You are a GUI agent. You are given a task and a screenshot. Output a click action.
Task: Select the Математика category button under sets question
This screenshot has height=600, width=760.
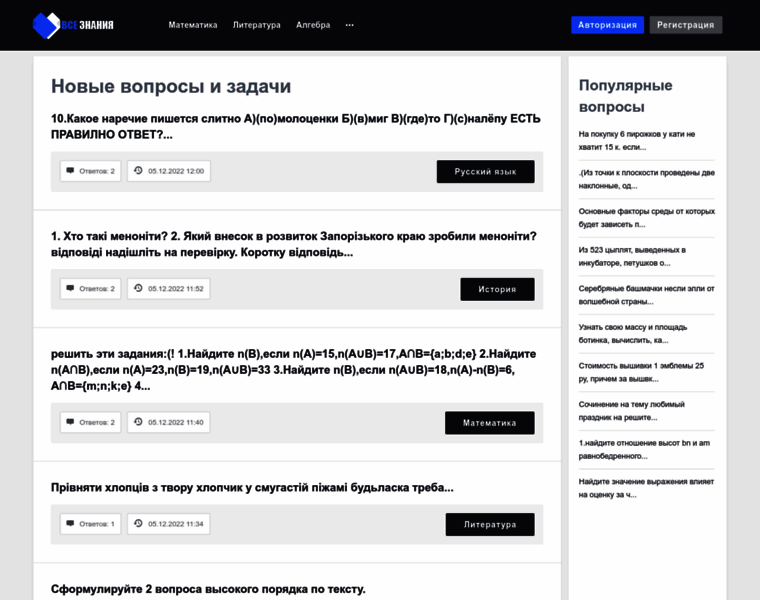(490, 423)
